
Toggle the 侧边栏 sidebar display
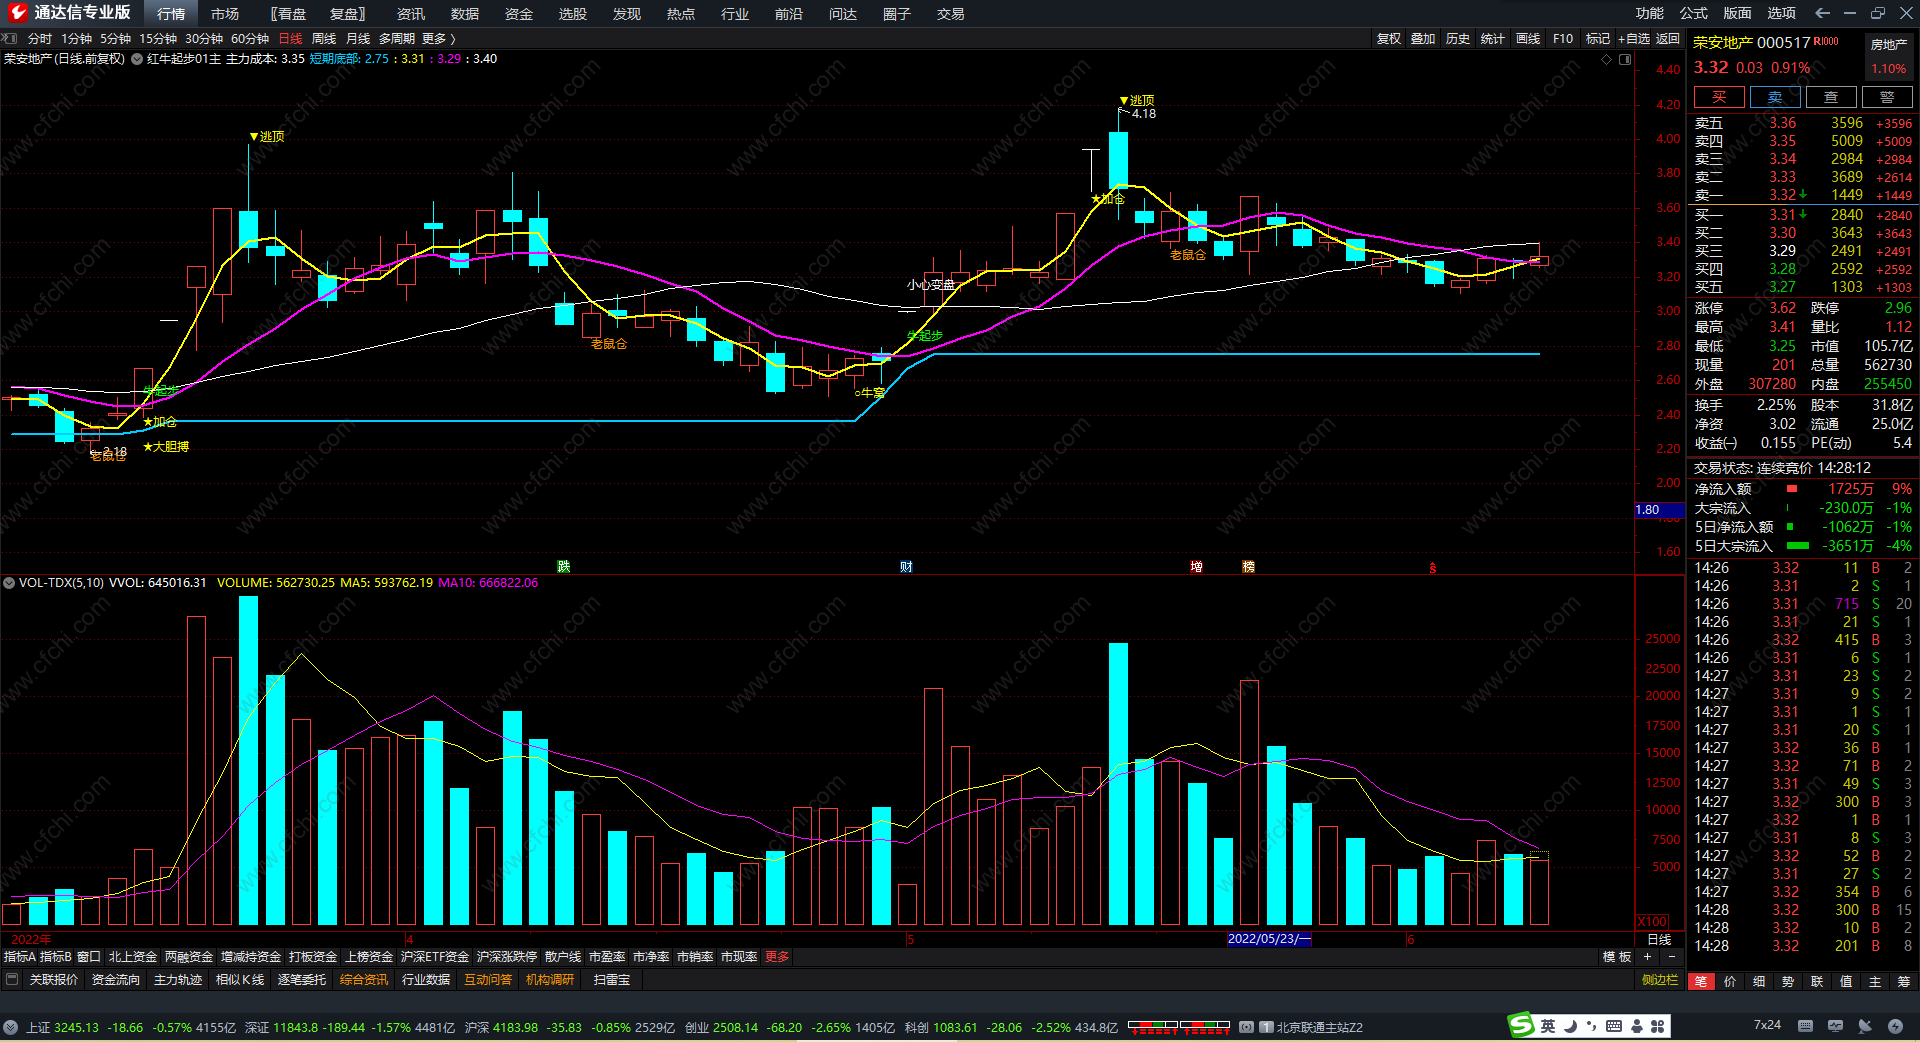coord(1660,980)
